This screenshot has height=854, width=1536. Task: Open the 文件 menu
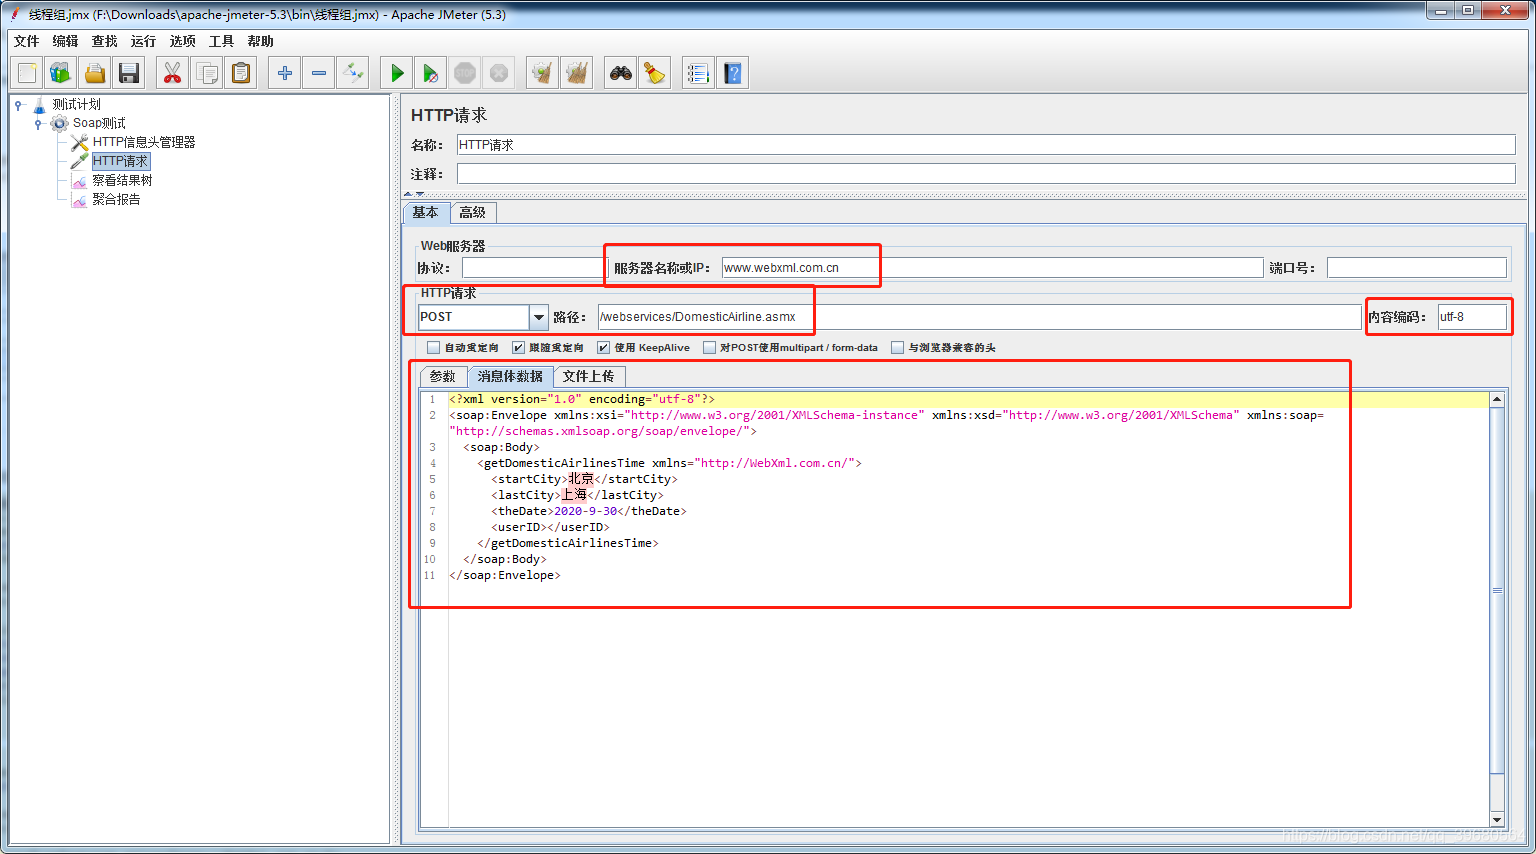point(26,41)
